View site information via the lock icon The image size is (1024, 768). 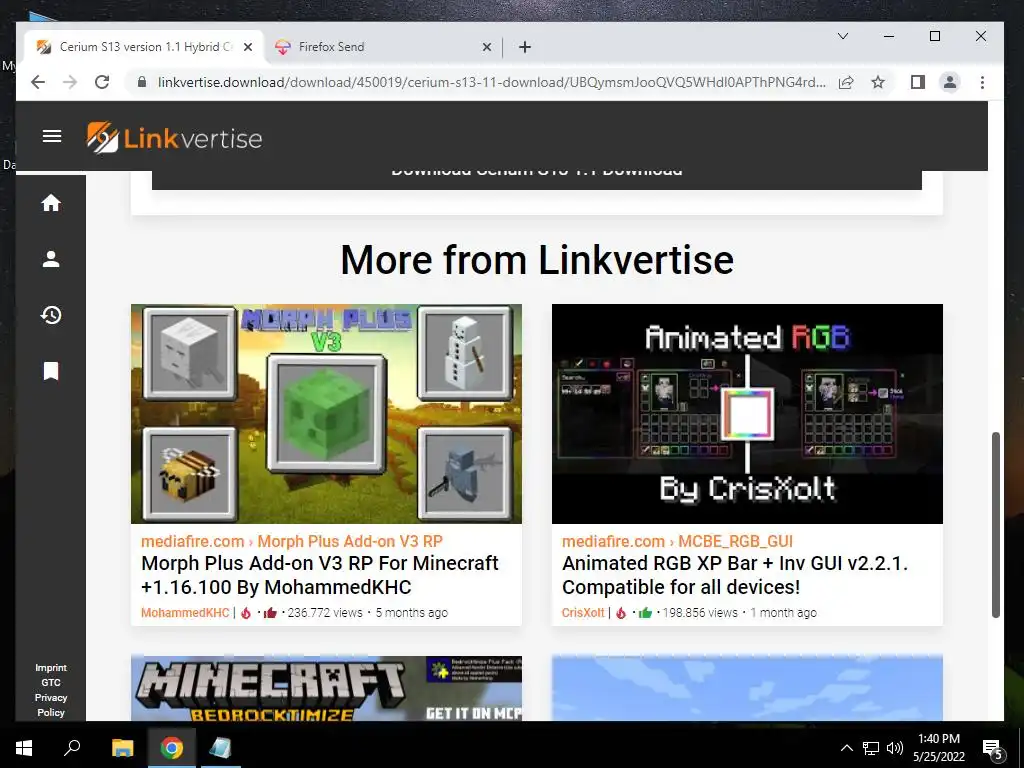click(141, 82)
